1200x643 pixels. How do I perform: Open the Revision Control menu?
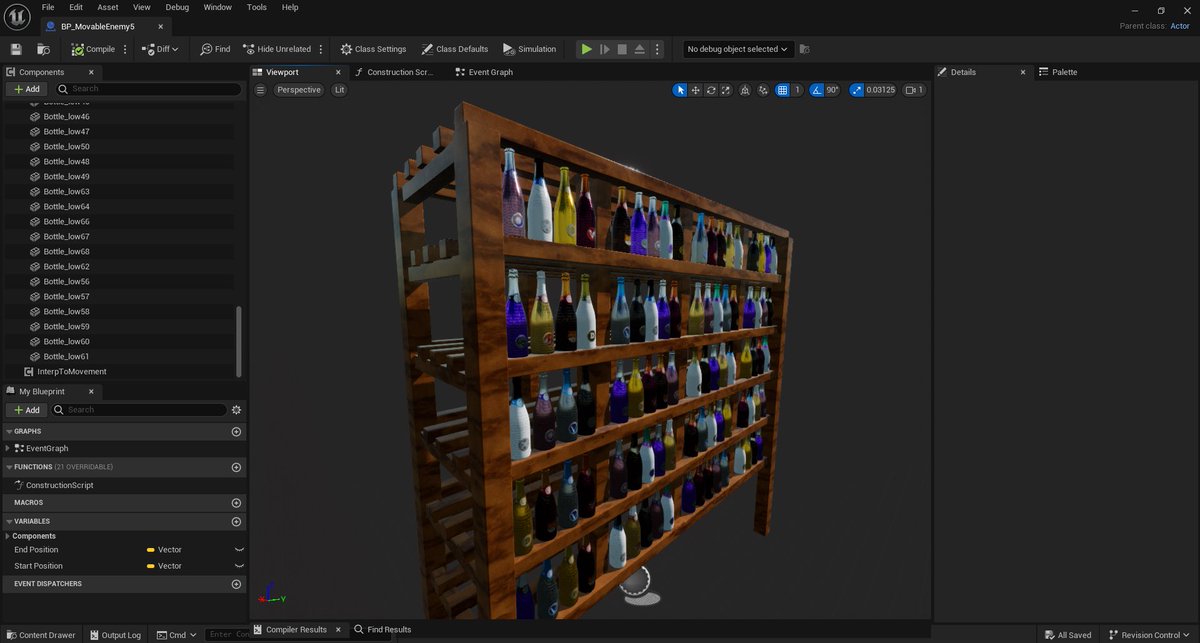coord(1151,635)
